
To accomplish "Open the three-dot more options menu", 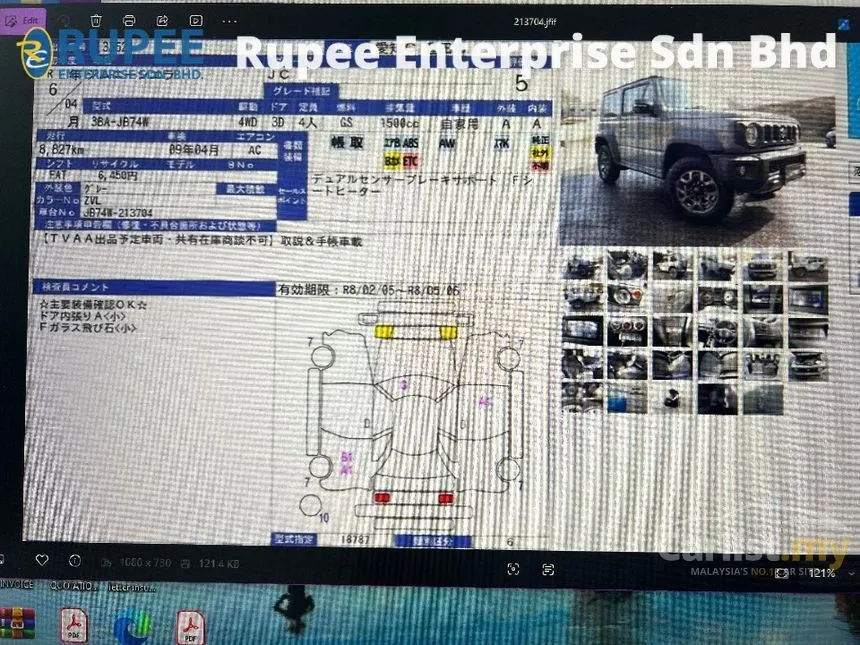I will (229, 21).
